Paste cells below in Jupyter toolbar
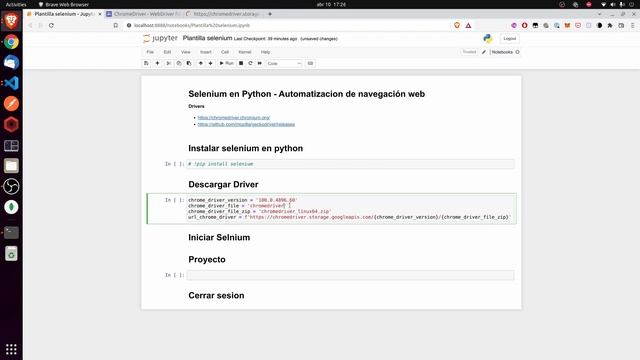The width and height of the screenshot is (640, 360). pyautogui.click(x=189, y=63)
